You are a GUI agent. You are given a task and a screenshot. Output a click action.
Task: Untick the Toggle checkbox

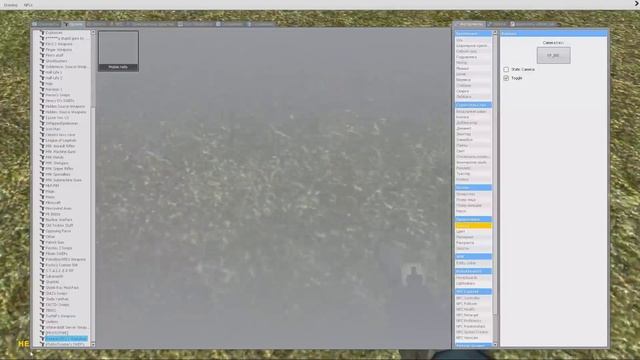pos(506,78)
